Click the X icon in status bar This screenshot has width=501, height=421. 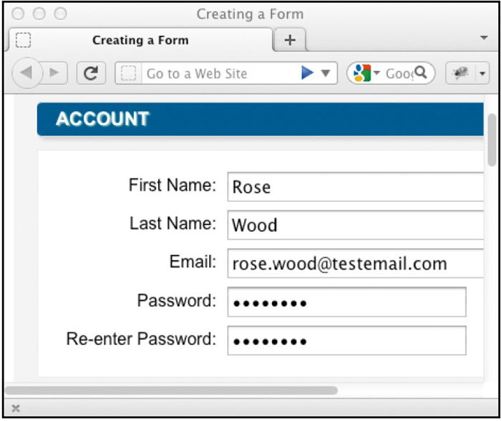tap(16, 408)
